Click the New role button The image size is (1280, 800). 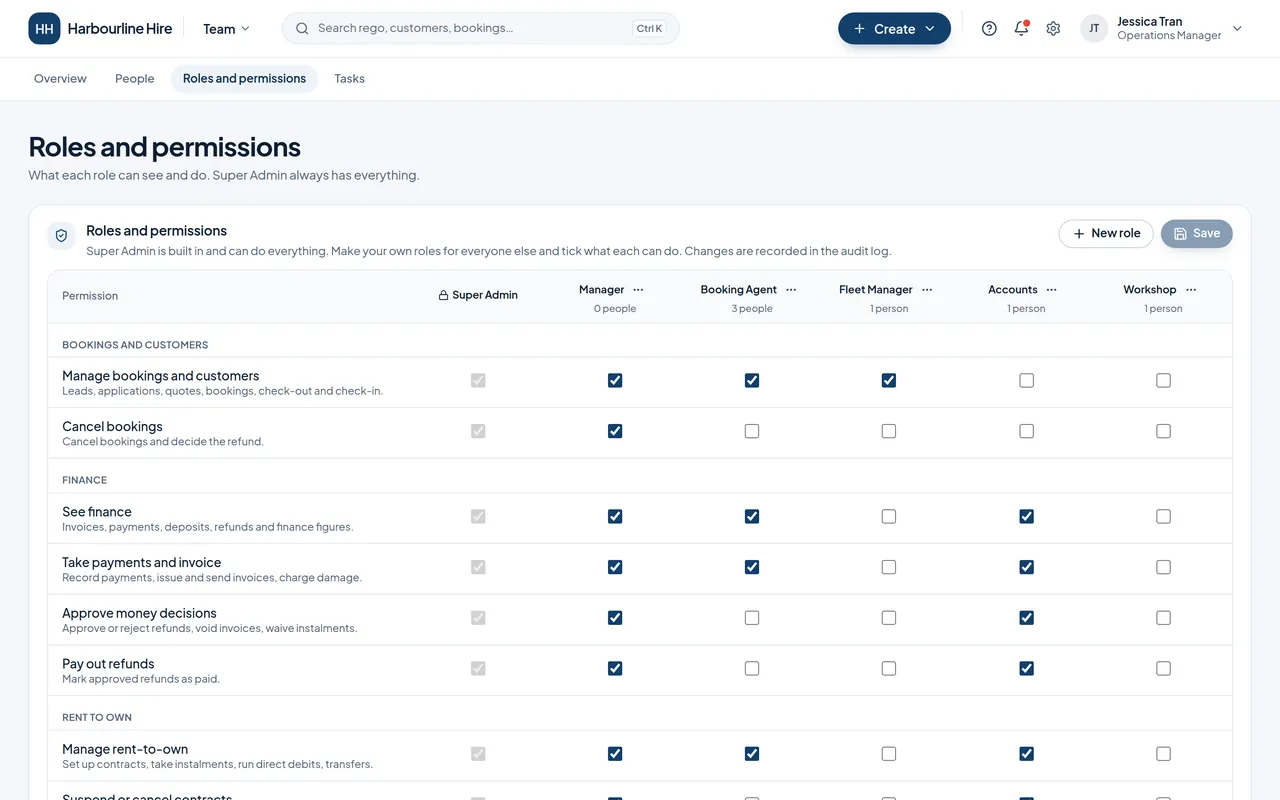coord(1106,234)
